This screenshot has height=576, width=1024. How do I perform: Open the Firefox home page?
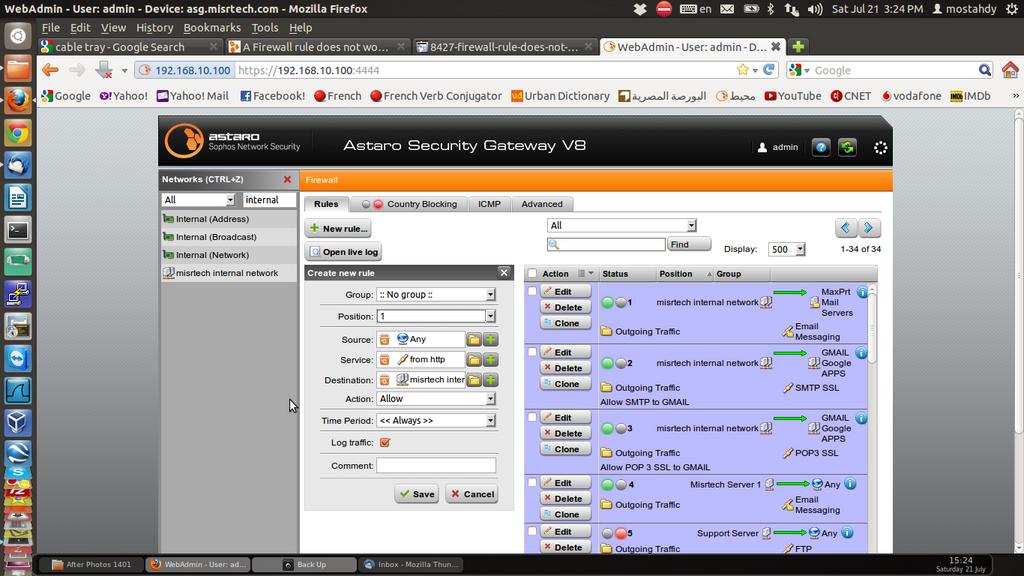click(x=1010, y=69)
